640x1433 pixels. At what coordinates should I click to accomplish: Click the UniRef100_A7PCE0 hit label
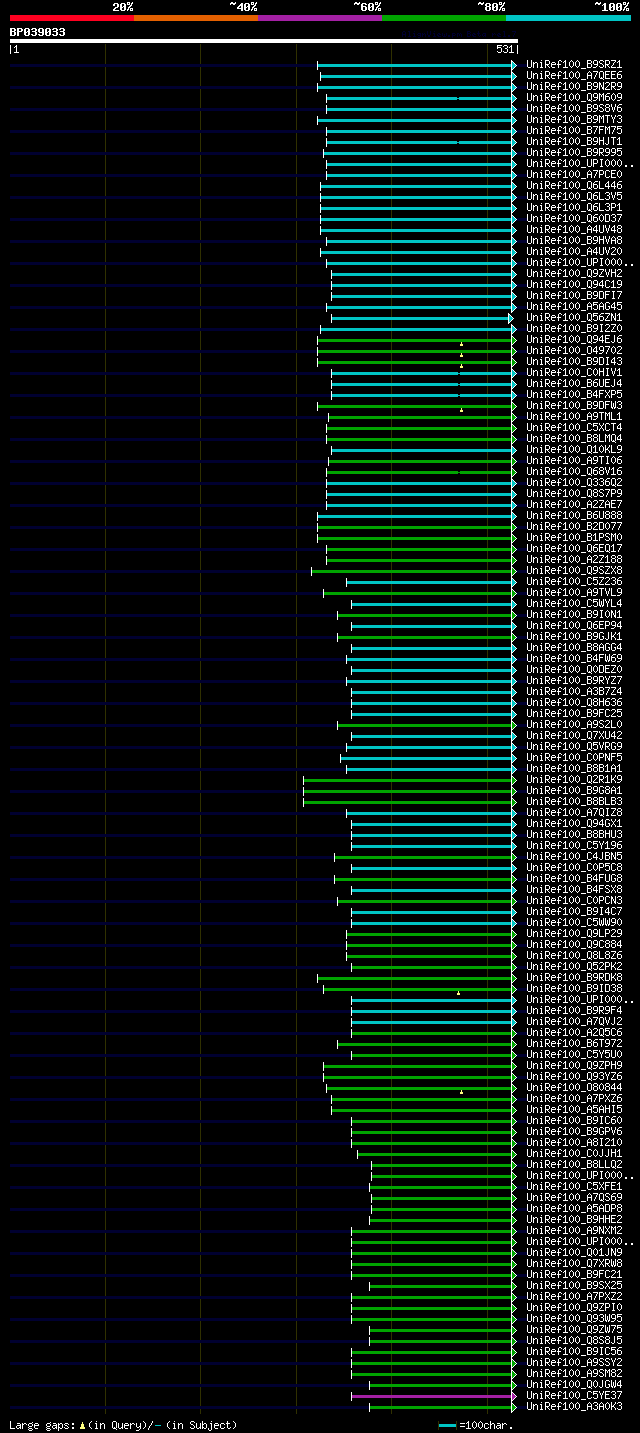574,174
